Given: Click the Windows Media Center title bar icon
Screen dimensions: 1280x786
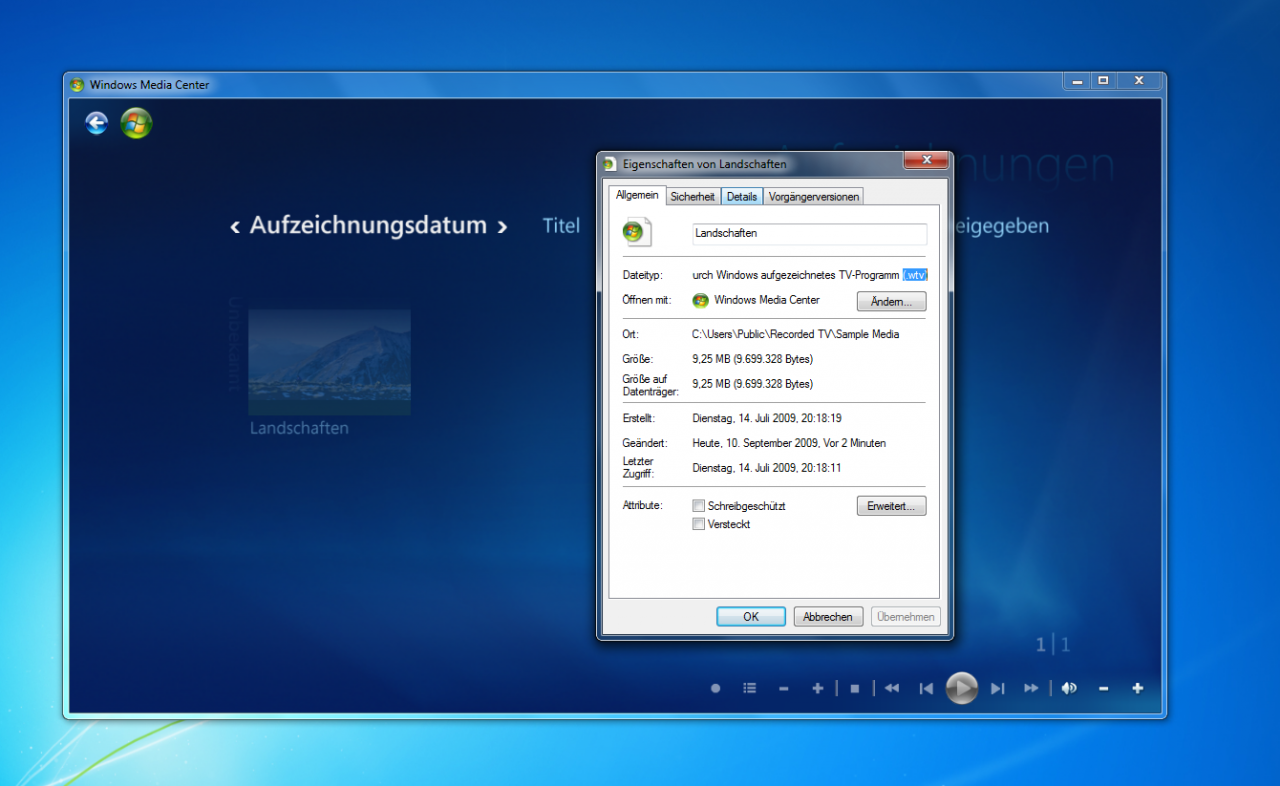Looking at the screenshot, I should (77, 85).
